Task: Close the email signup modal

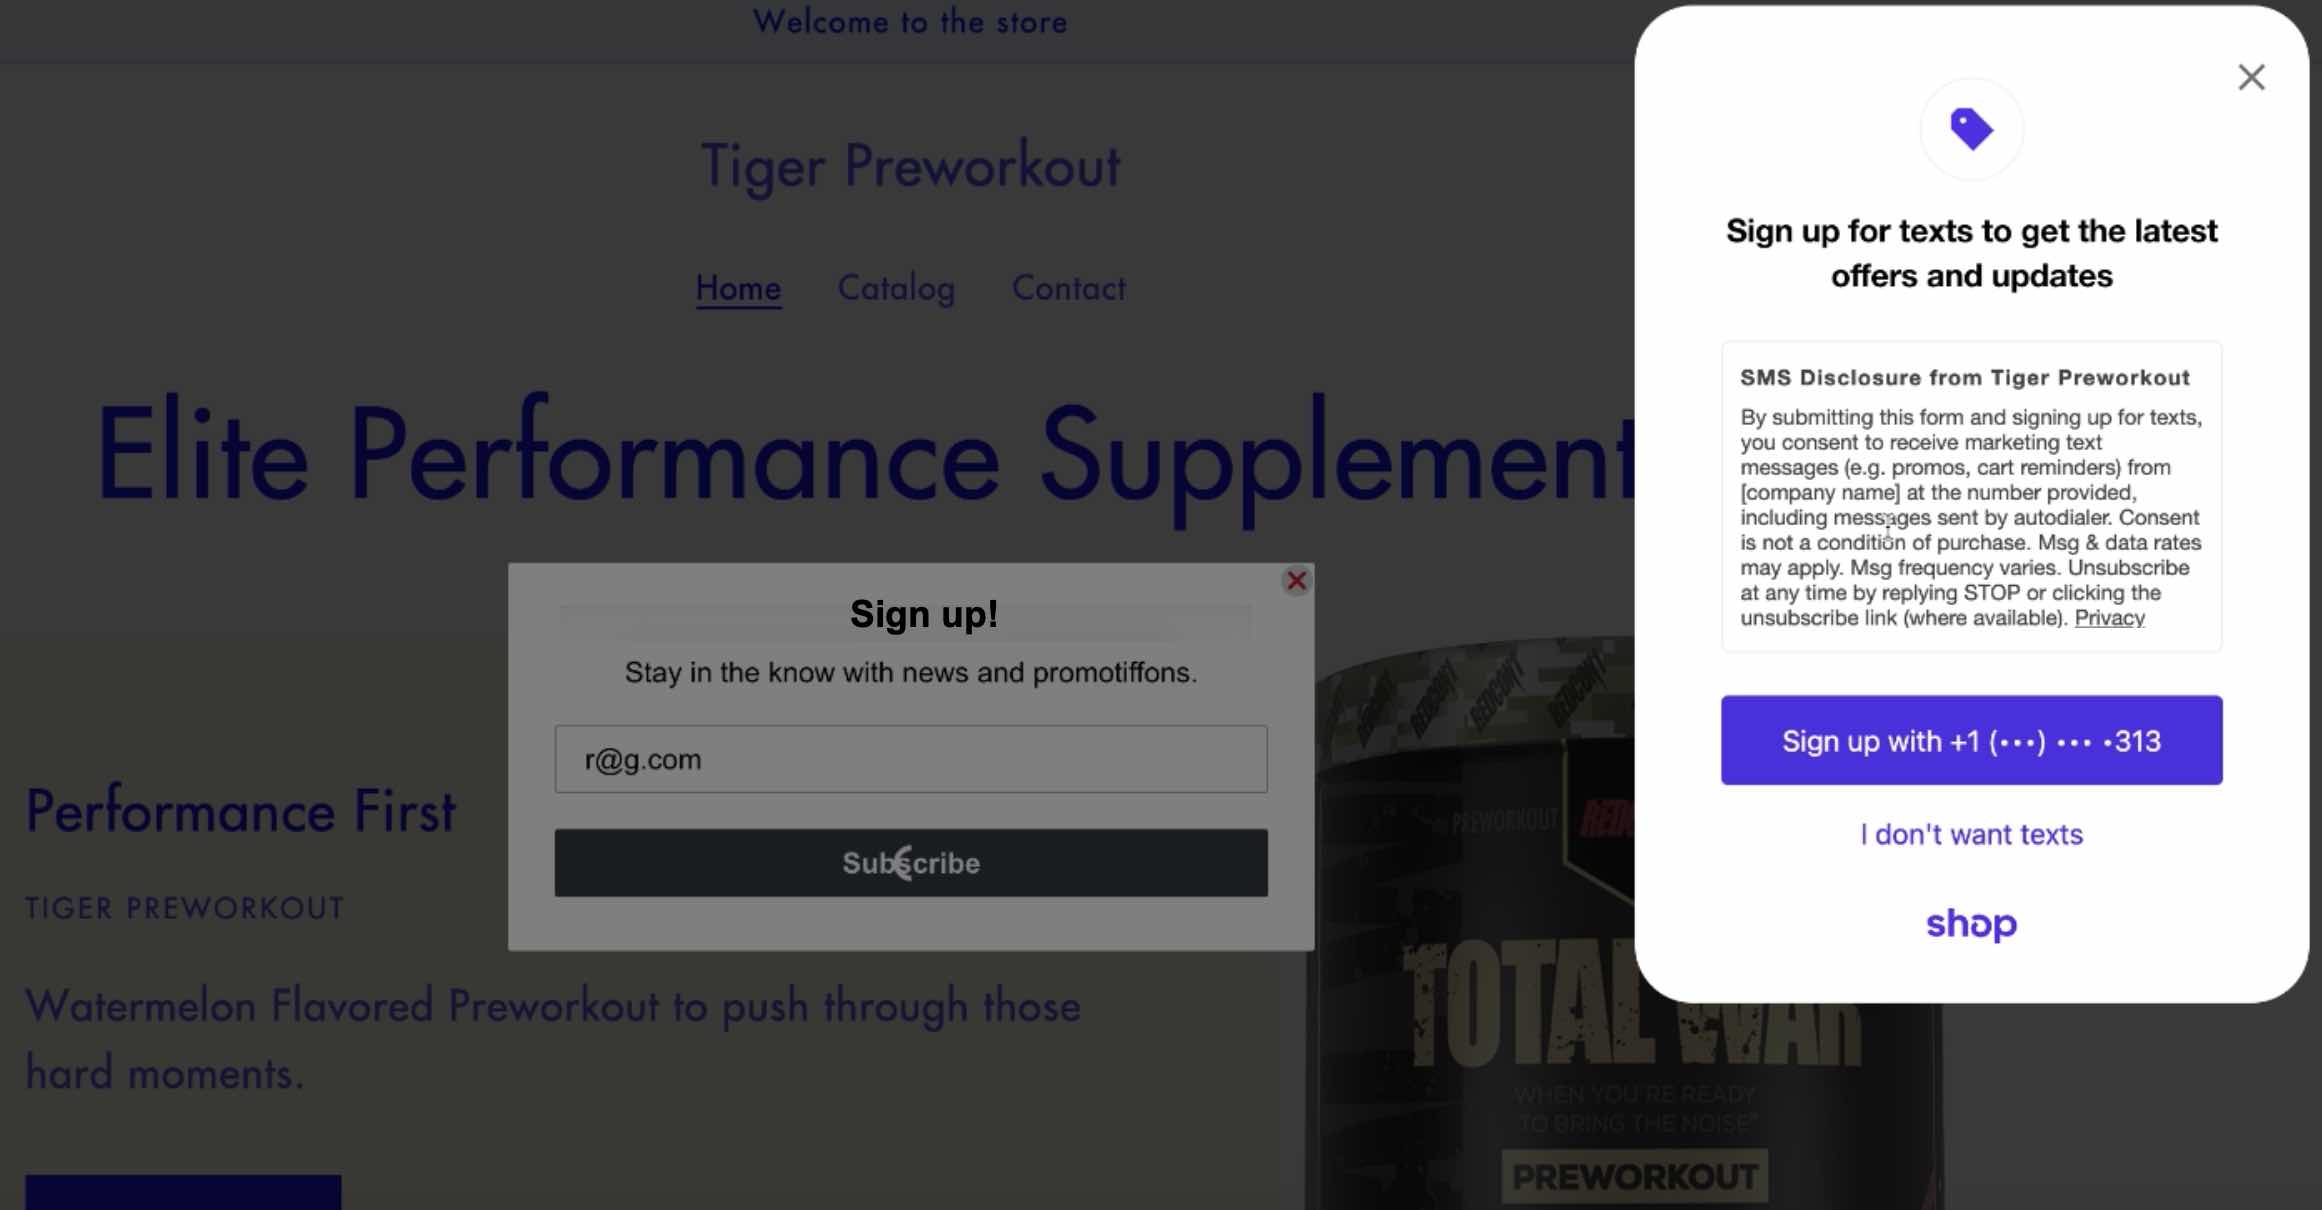Action: point(1295,580)
